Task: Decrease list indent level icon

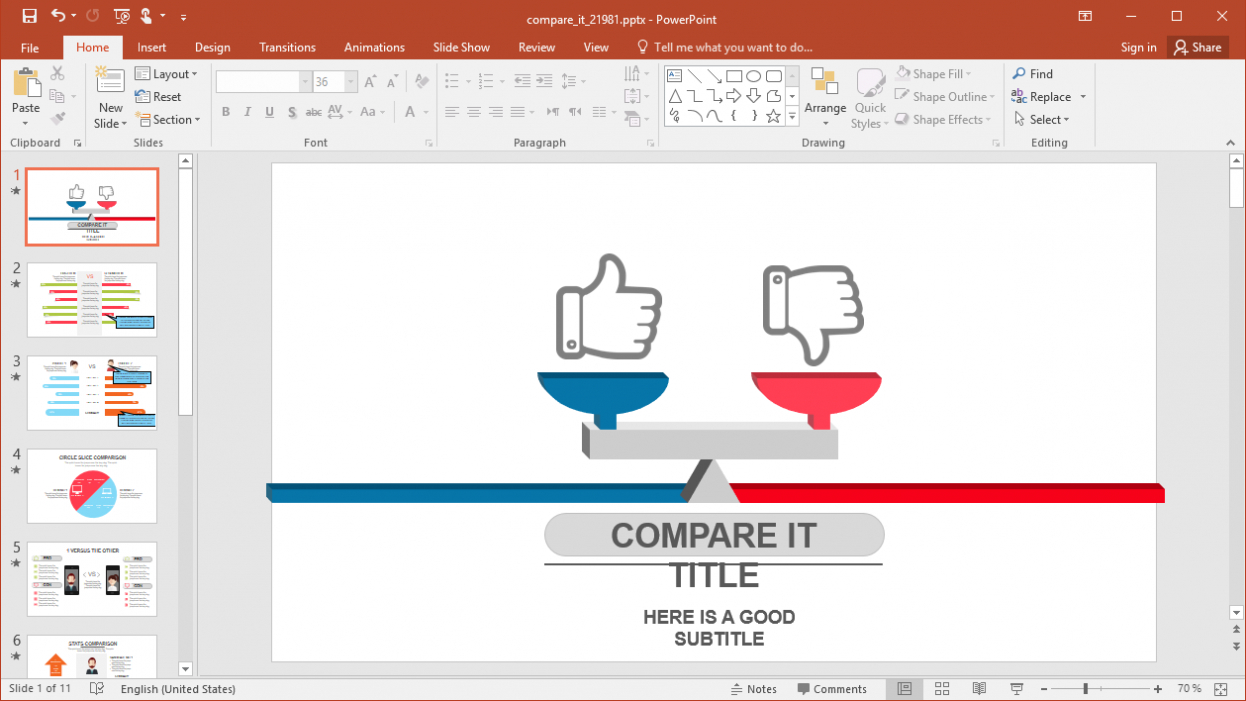Action: (x=522, y=82)
